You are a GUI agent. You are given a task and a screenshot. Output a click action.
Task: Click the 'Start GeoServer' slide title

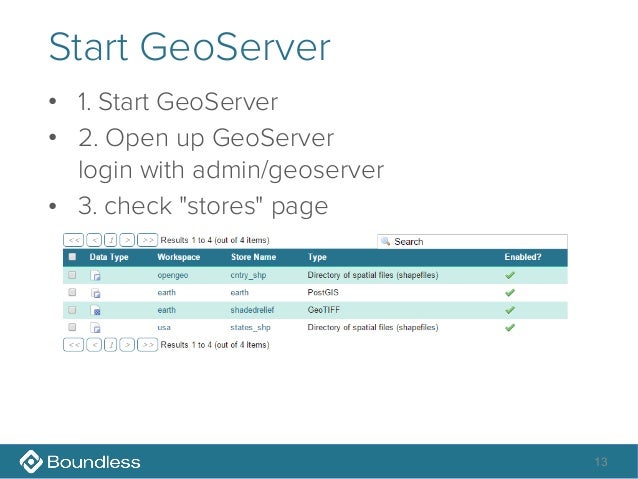[x=189, y=47]
